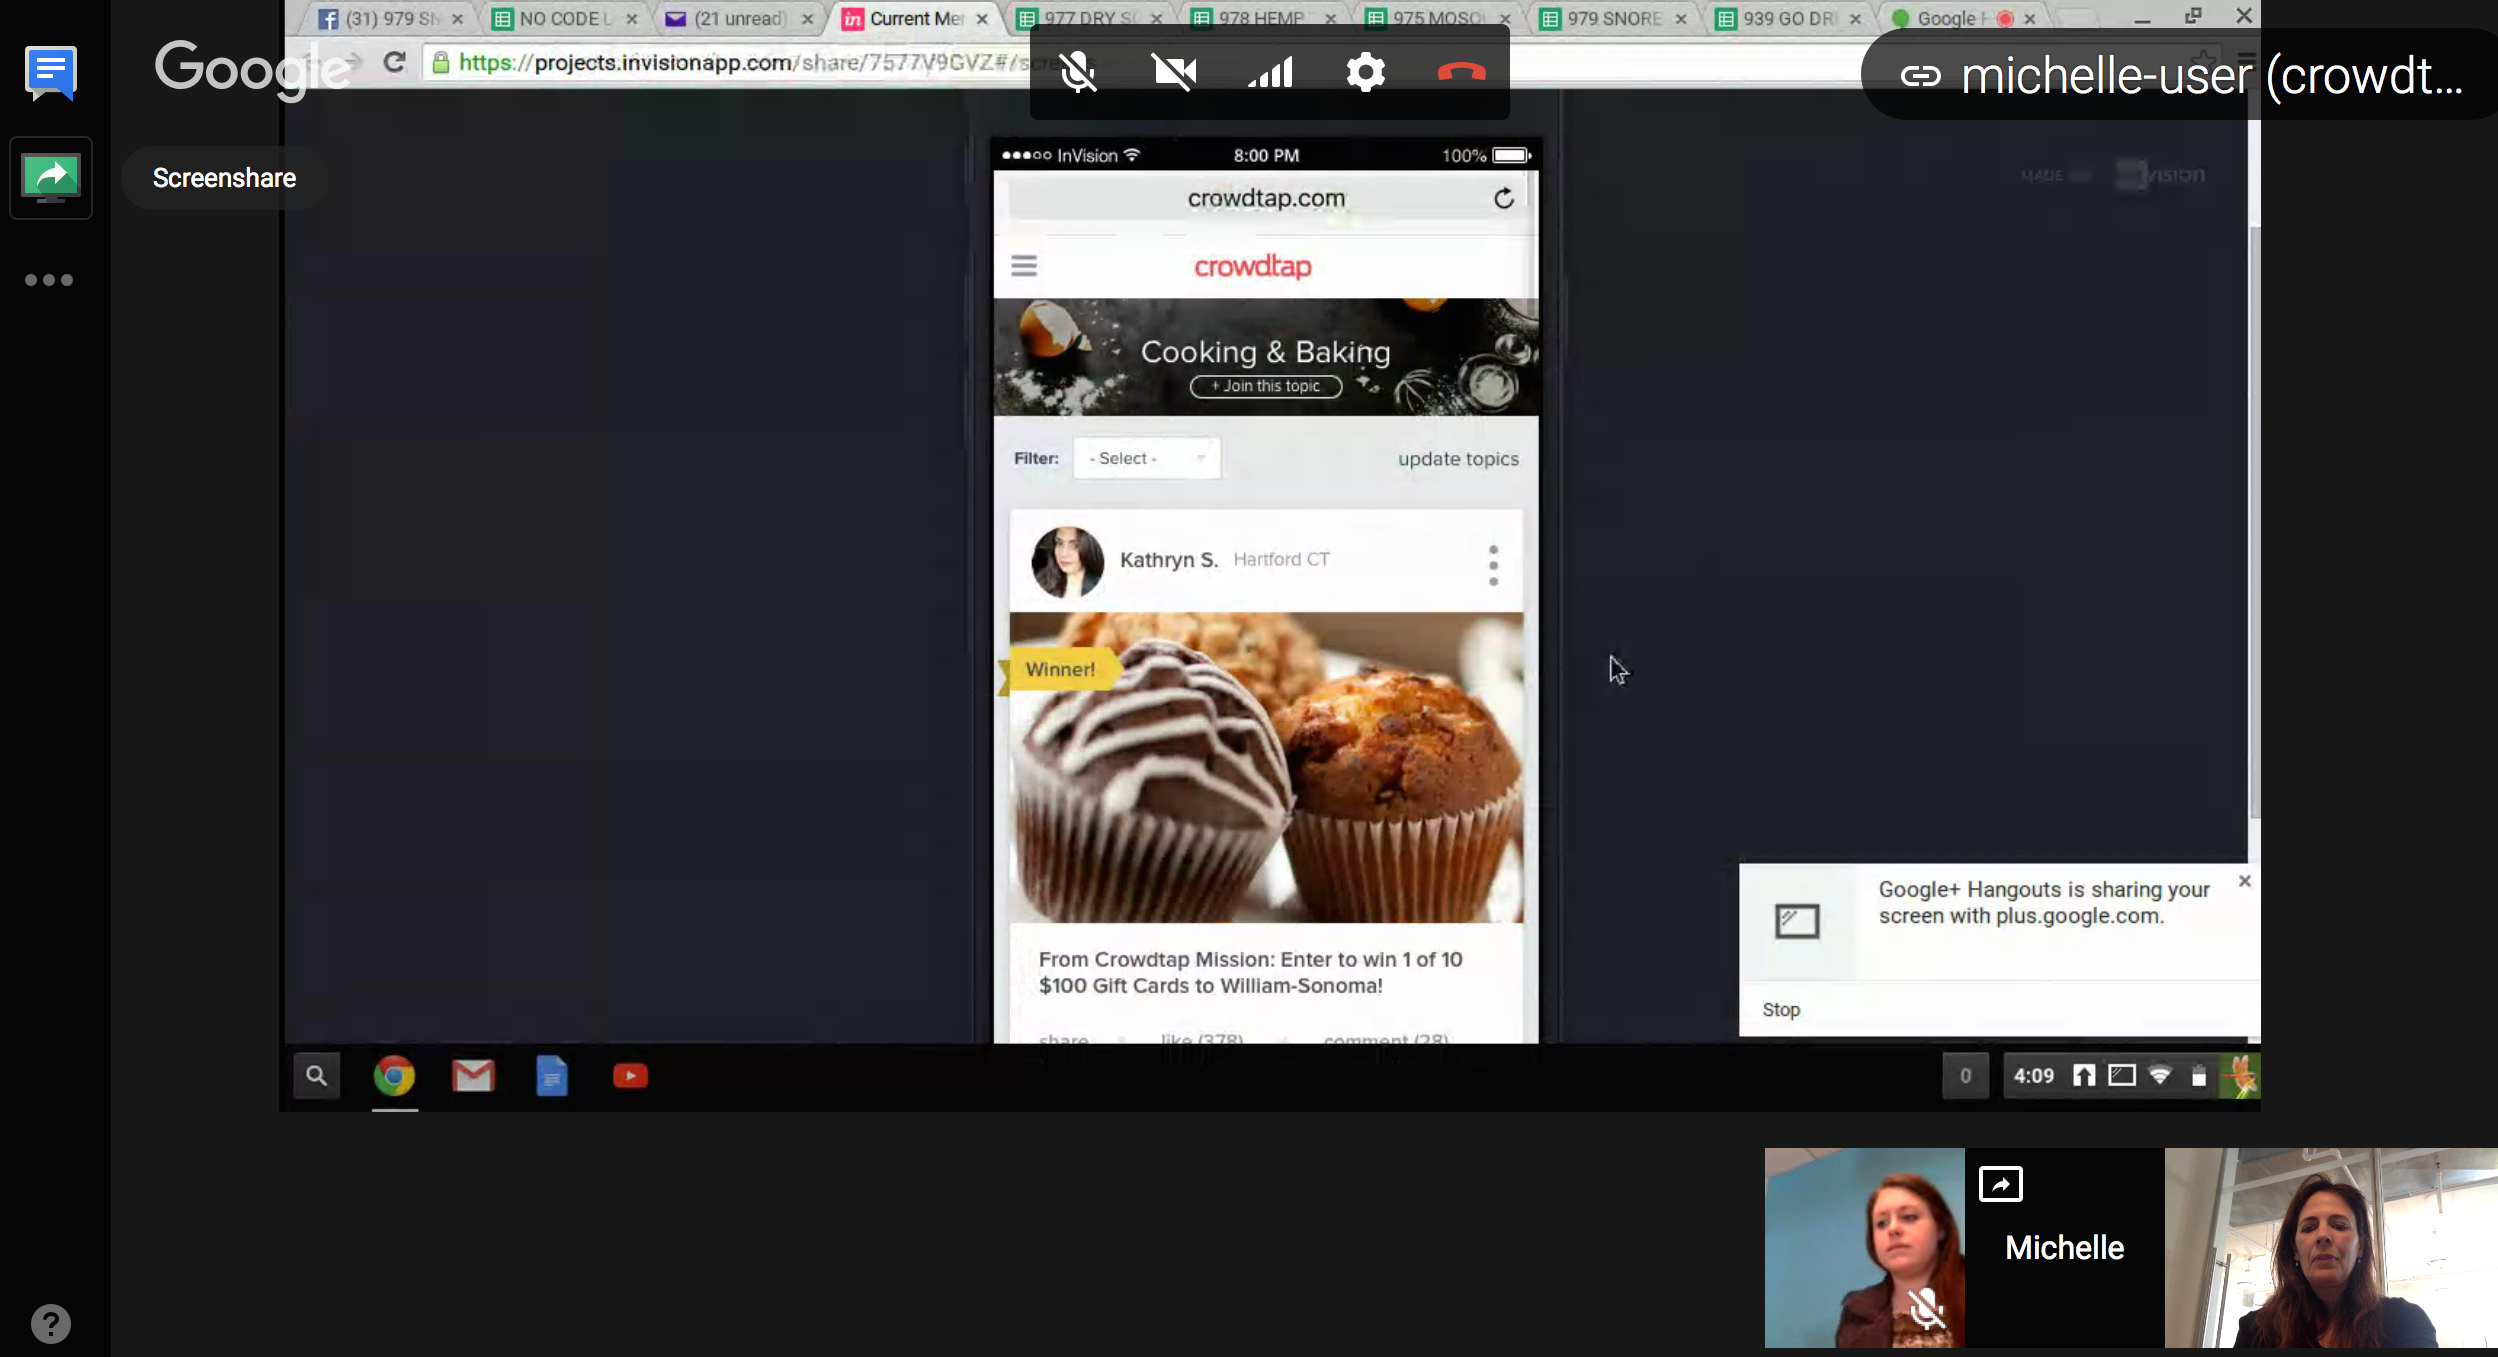This screenshot has width=2498, height=1357.
Task: Click Join this topic button
Action: [x=1266, y=386]
